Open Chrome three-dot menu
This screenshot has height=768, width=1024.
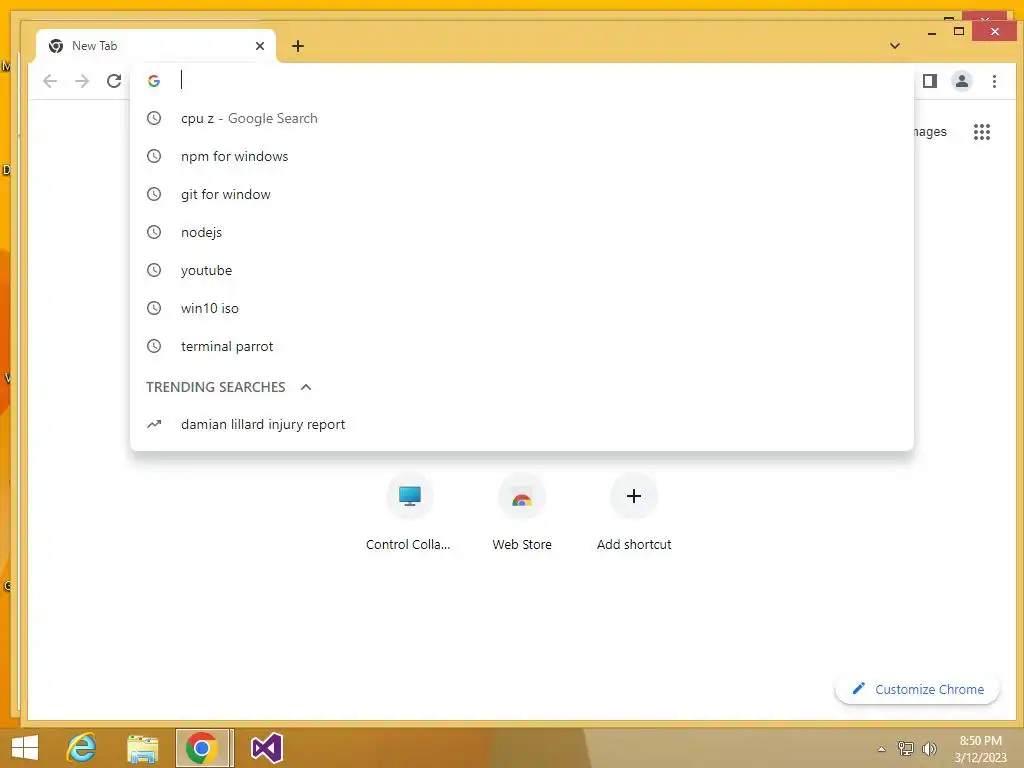point(994,81)
